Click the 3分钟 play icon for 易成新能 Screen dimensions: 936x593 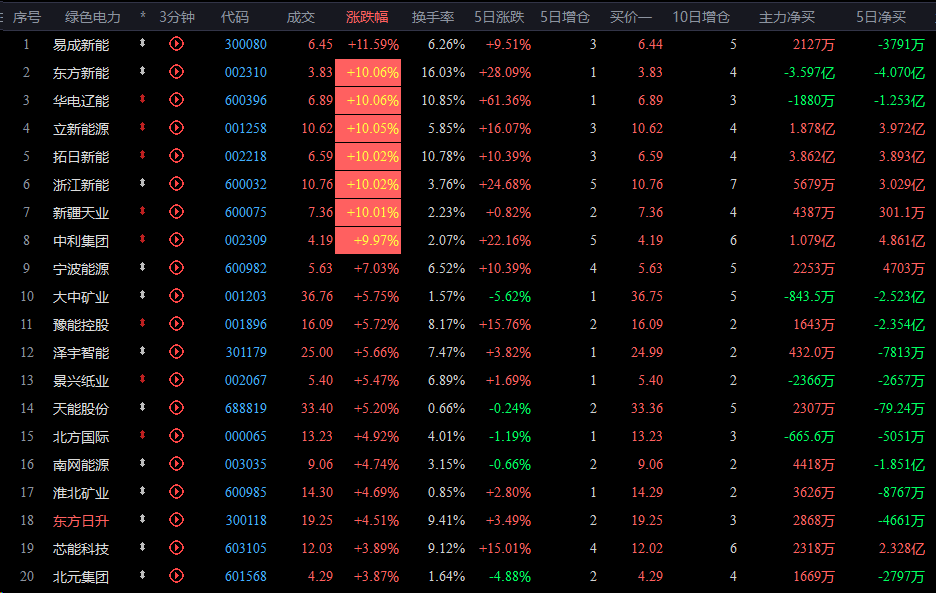pyautogui.click(x=177, y=44)
